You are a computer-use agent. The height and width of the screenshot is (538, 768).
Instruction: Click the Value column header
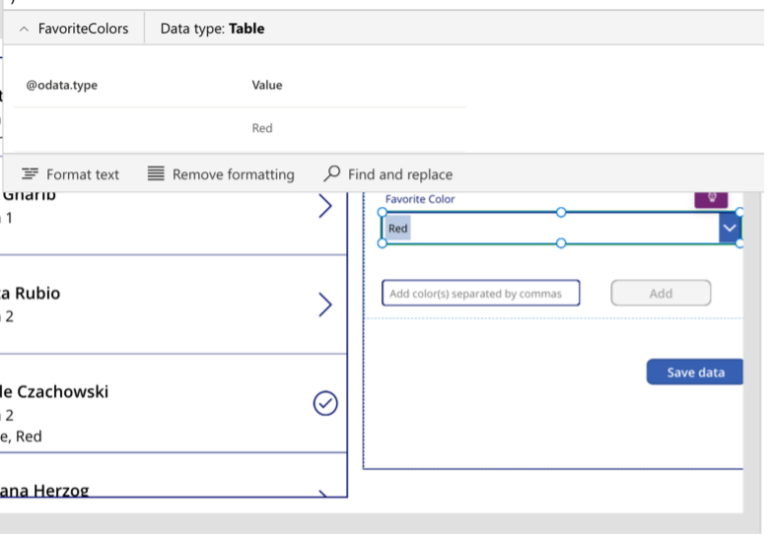click(267, 85)
